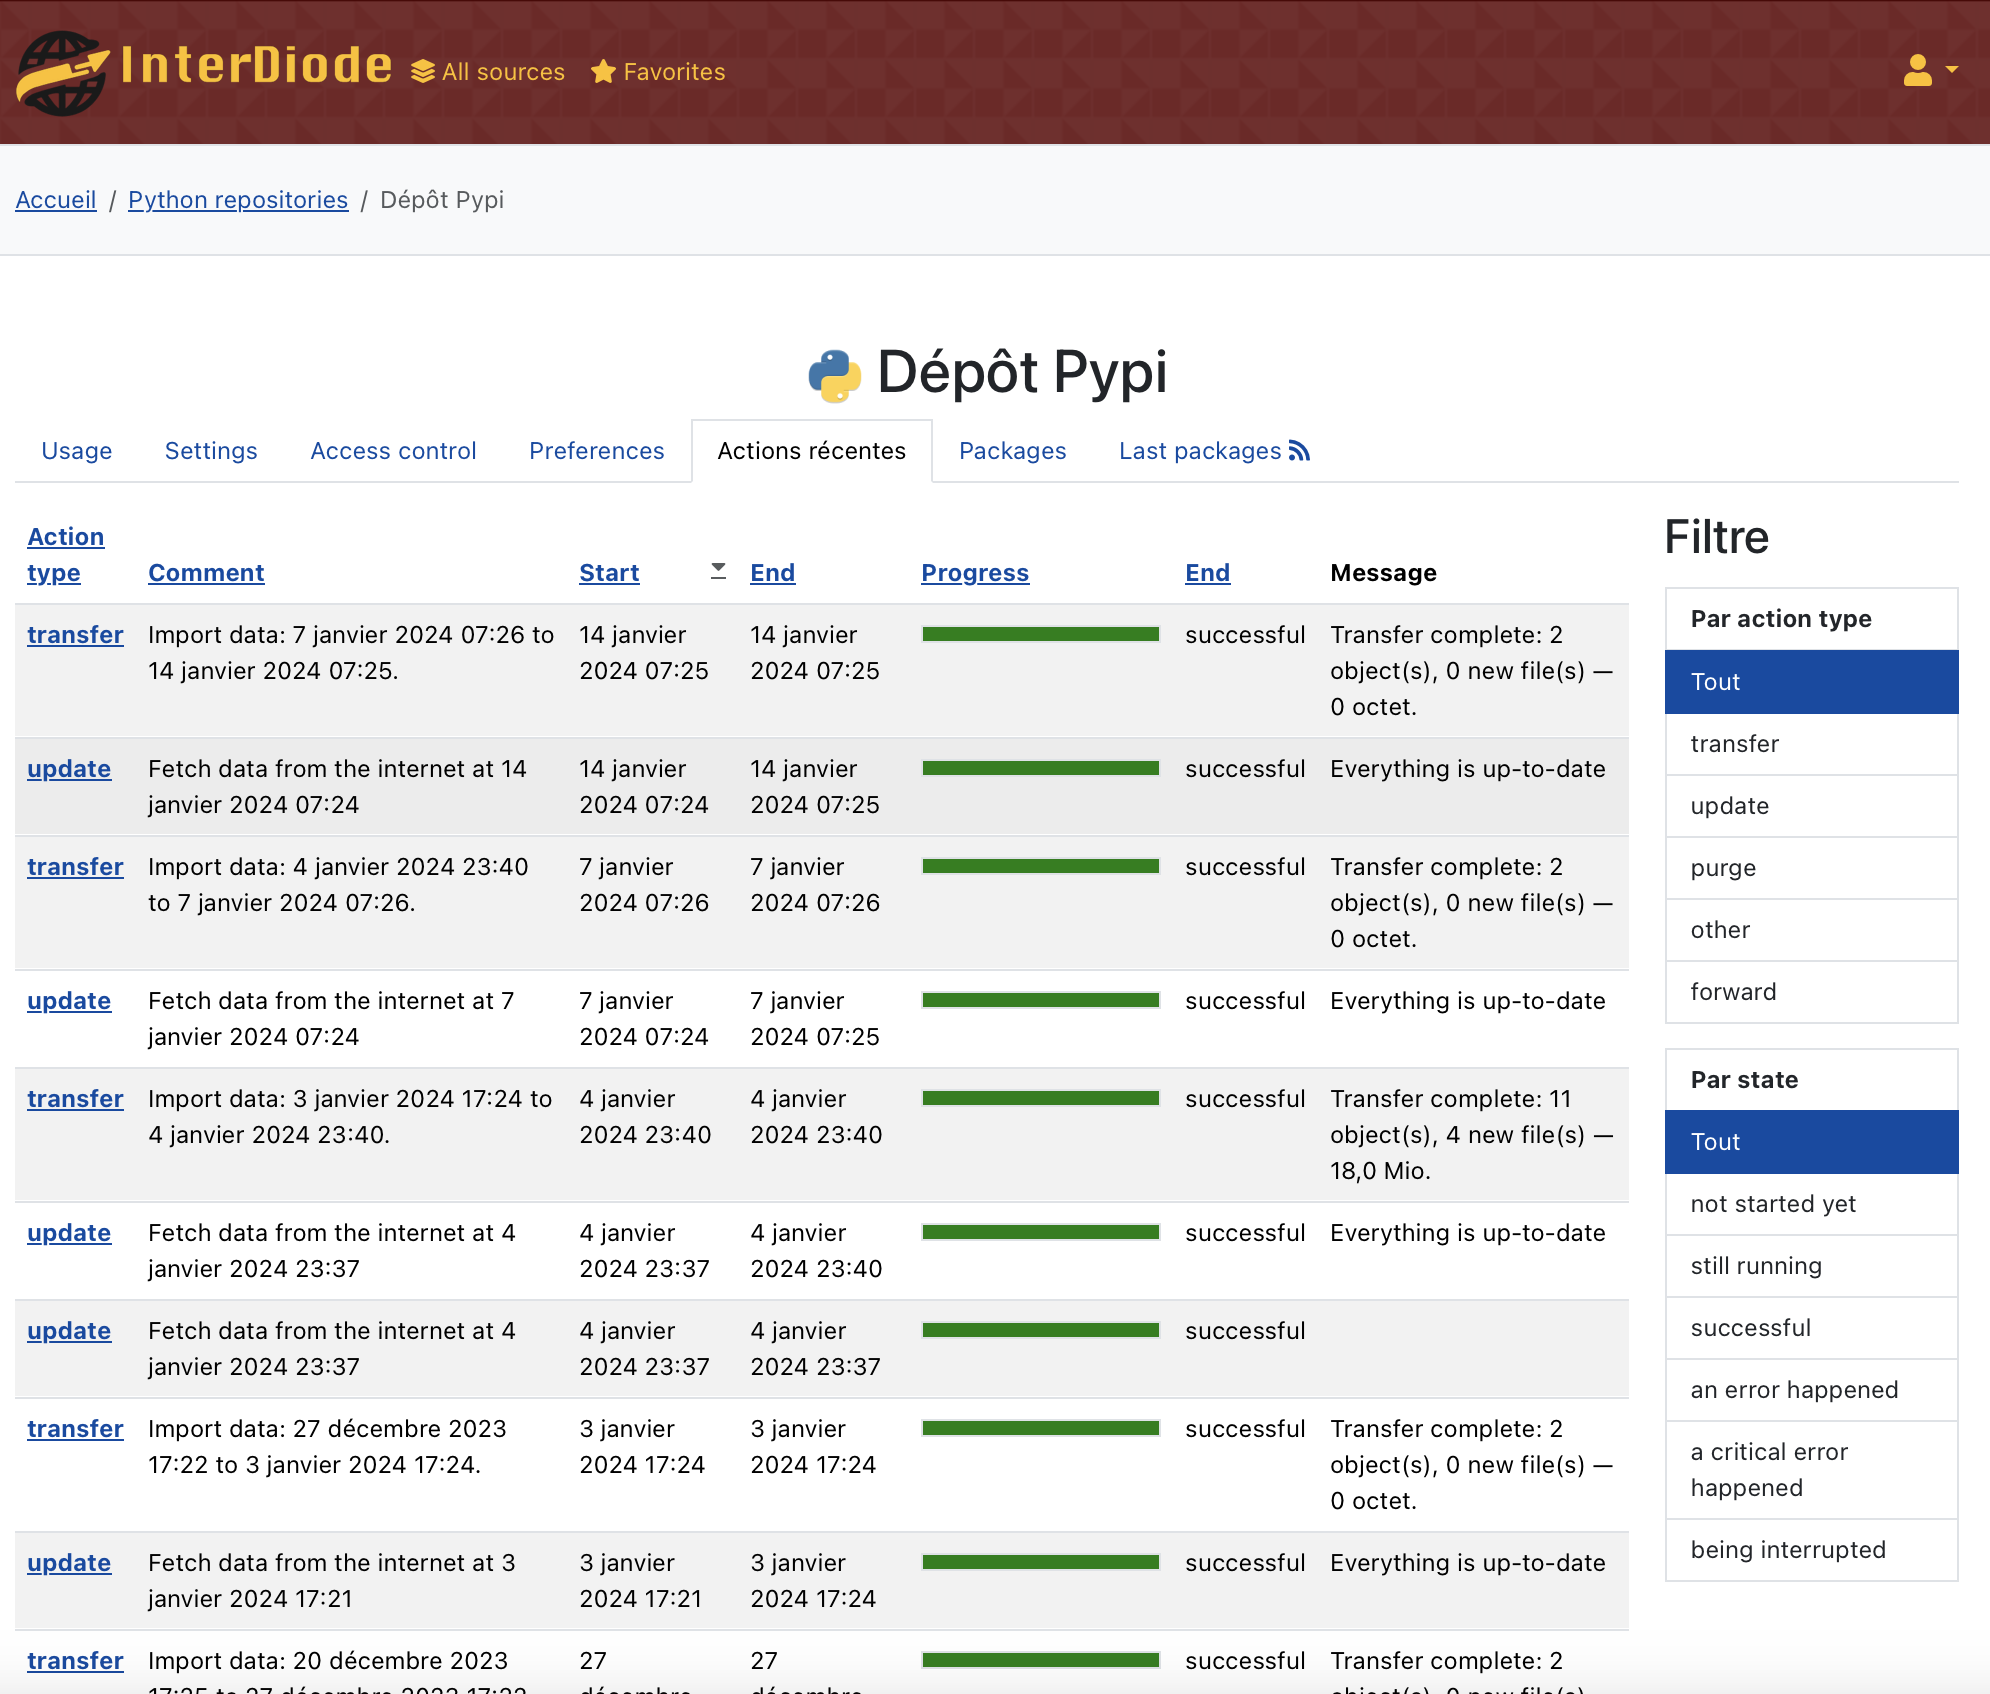Filter action type by forward
Screen dimensions: 1990x1694
point(1811,992)
